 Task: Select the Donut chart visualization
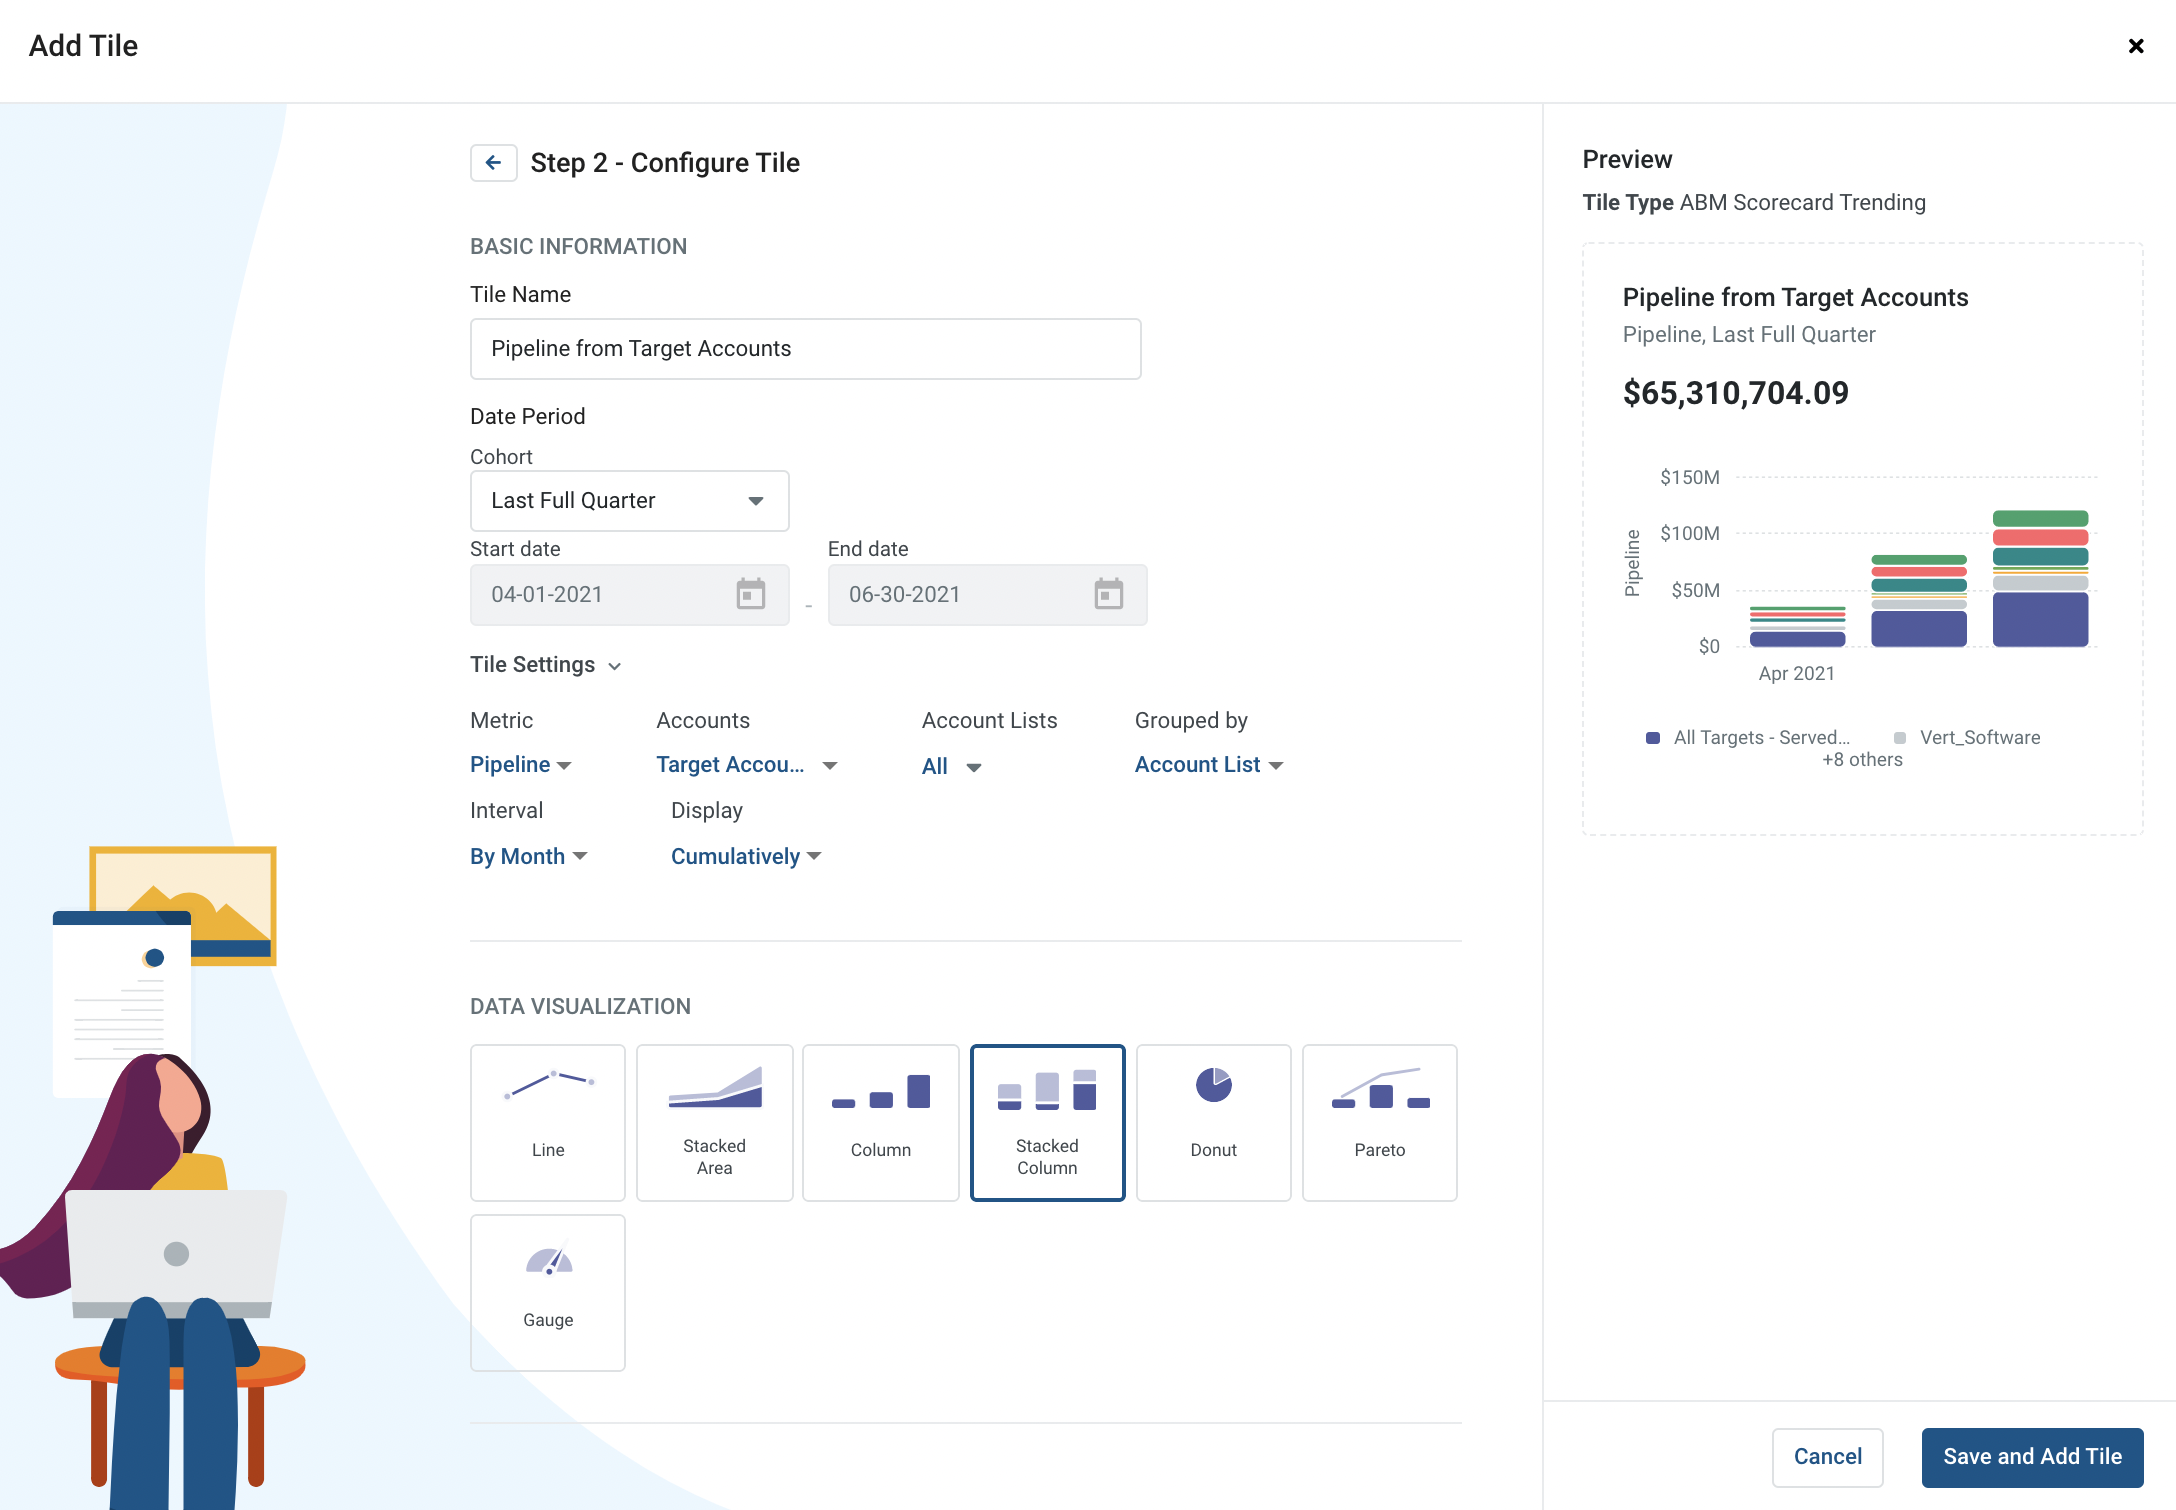pyautogui.click(x=1213, y=1123)
